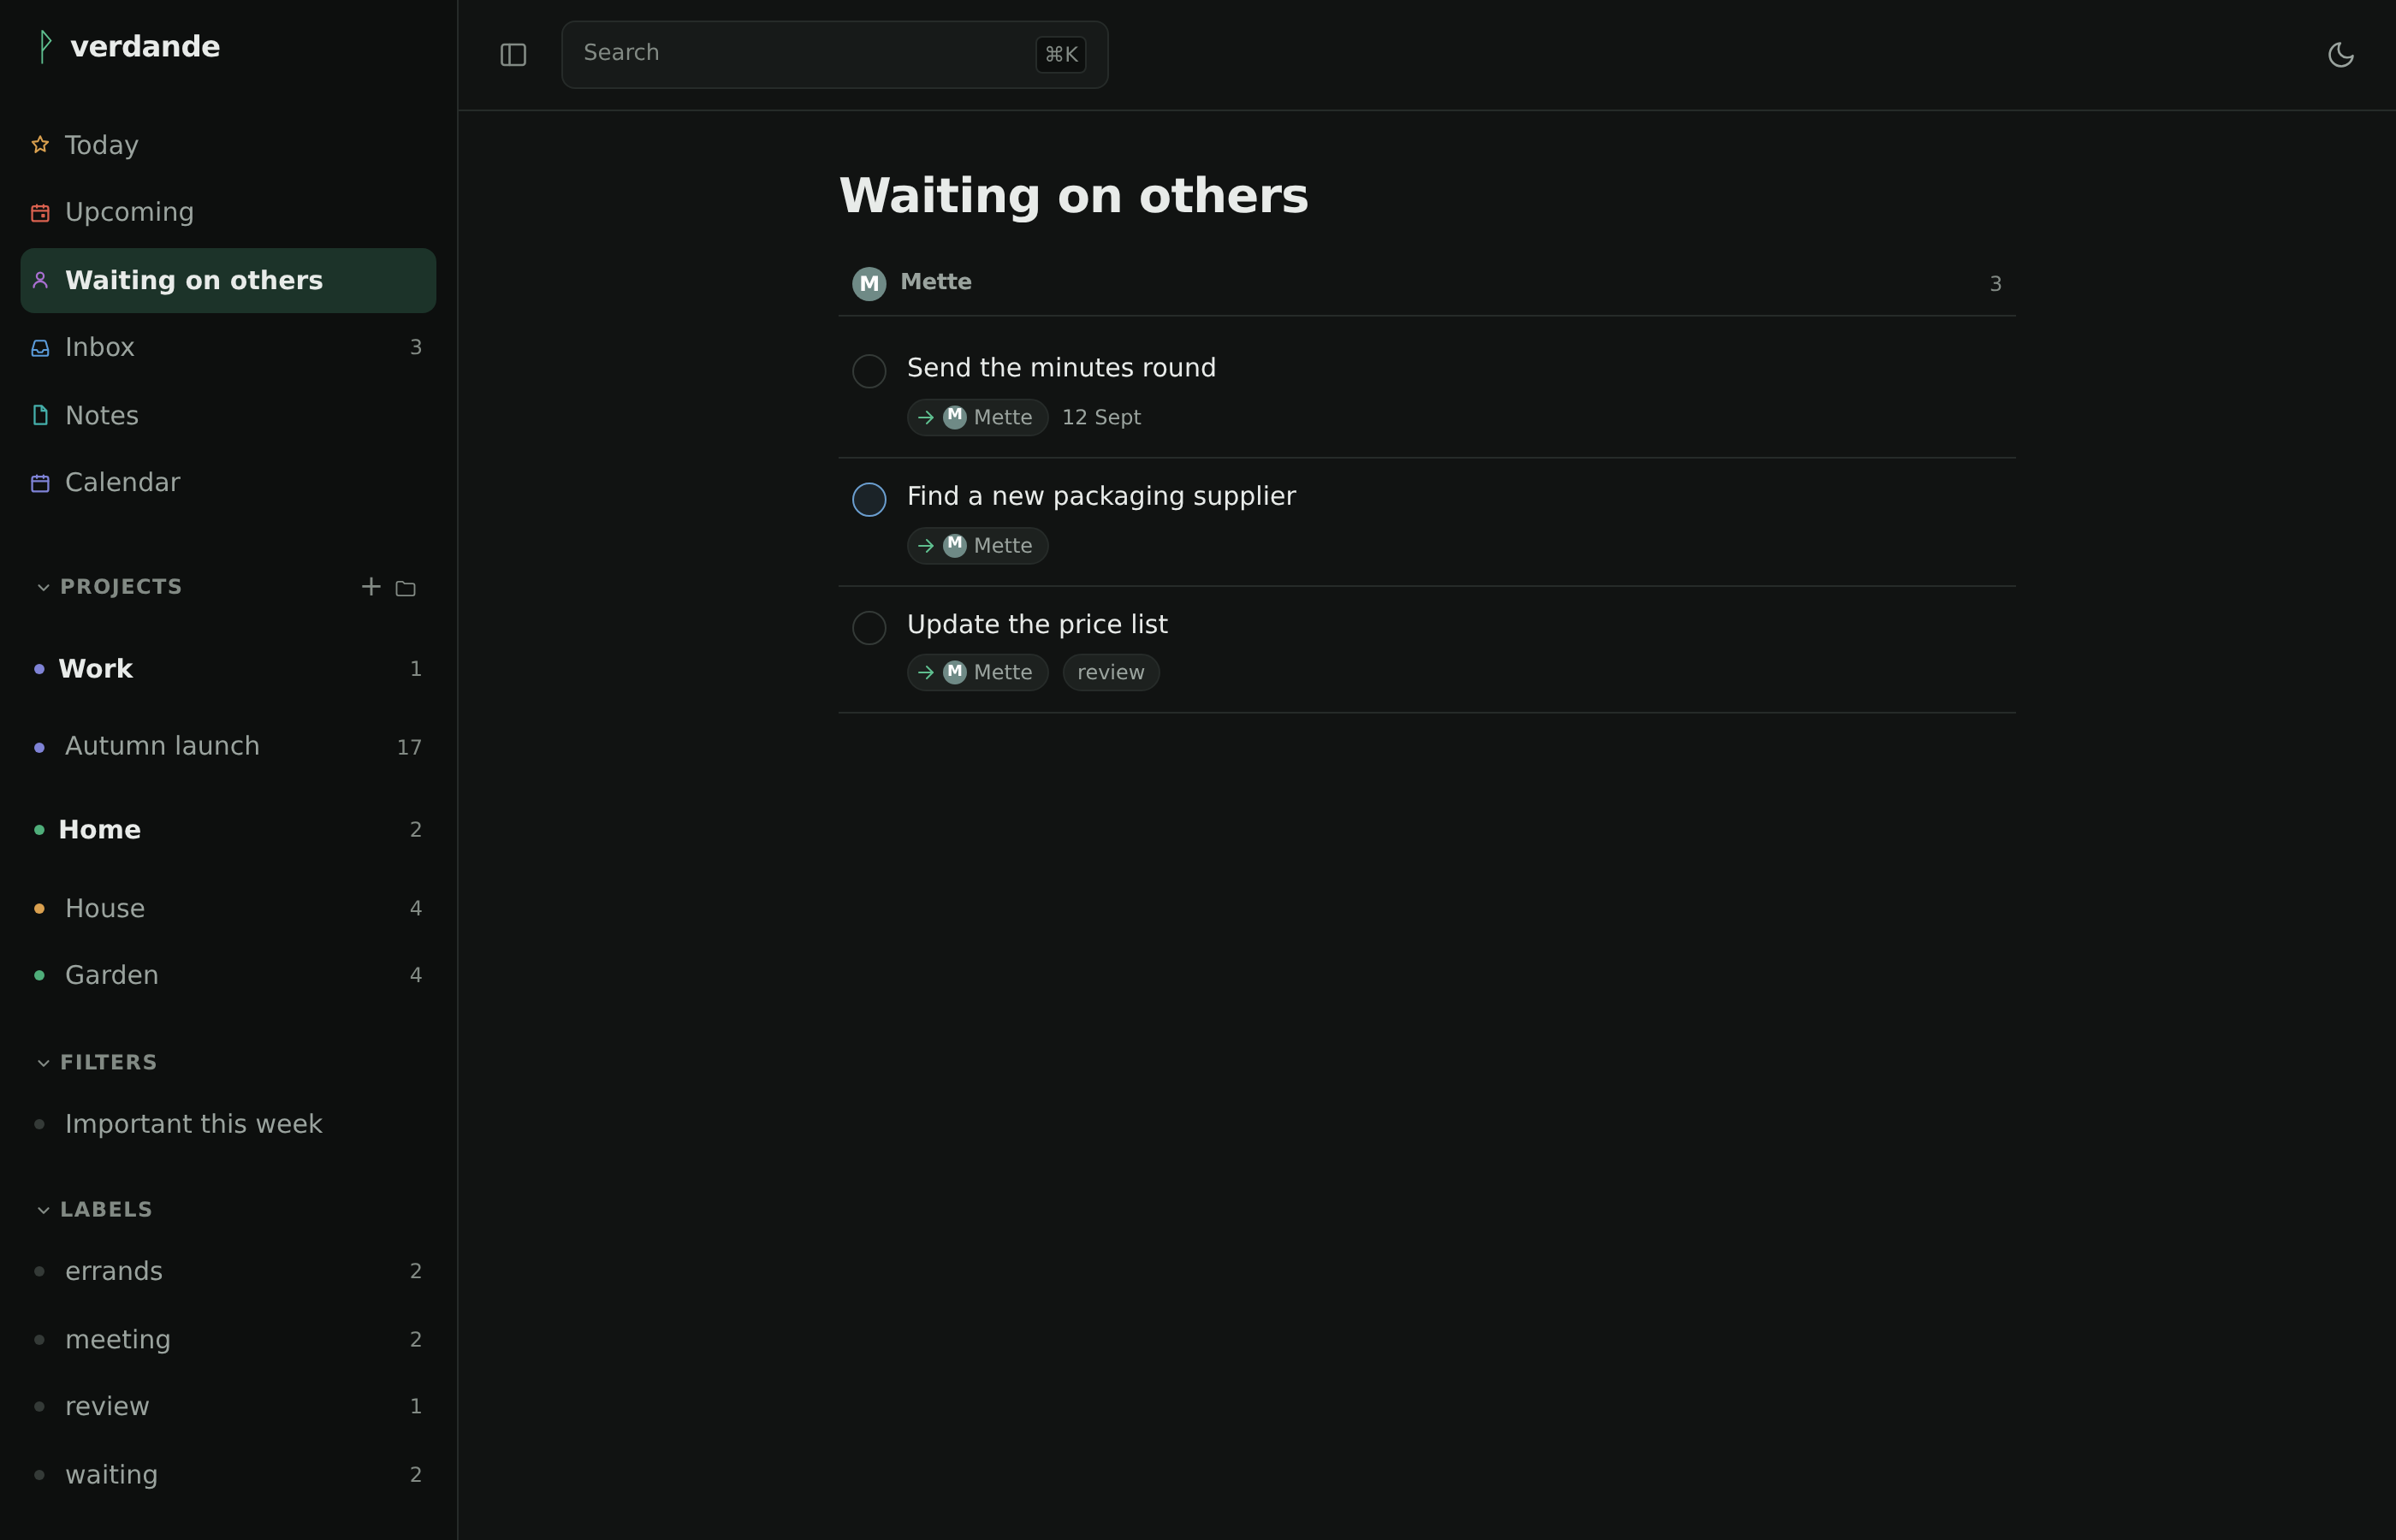This screenshot has height=1540, width=2396.
Task: Go to Inbox
Action: click(228, 348)
